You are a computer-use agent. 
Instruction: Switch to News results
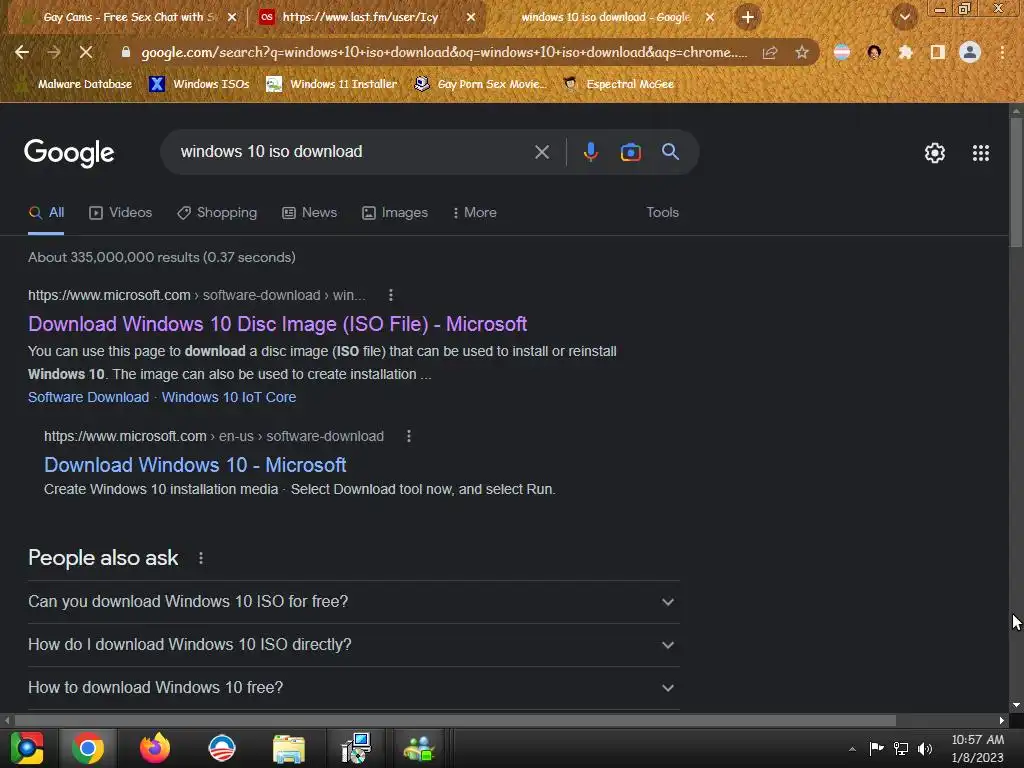coord(310,213)
